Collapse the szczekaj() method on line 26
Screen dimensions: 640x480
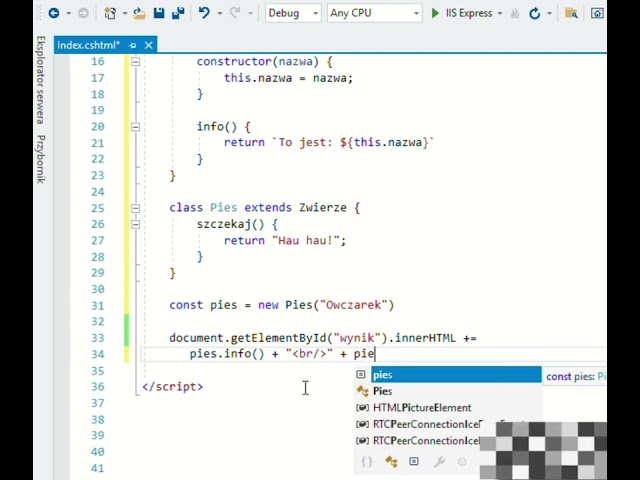click(x=136, y=224)
